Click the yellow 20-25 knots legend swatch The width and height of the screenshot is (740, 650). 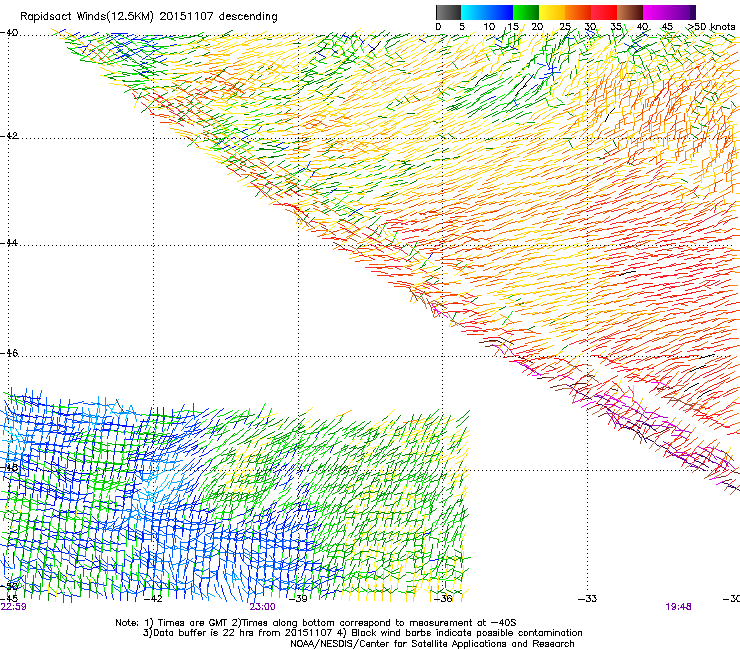[x=552, y=12]
